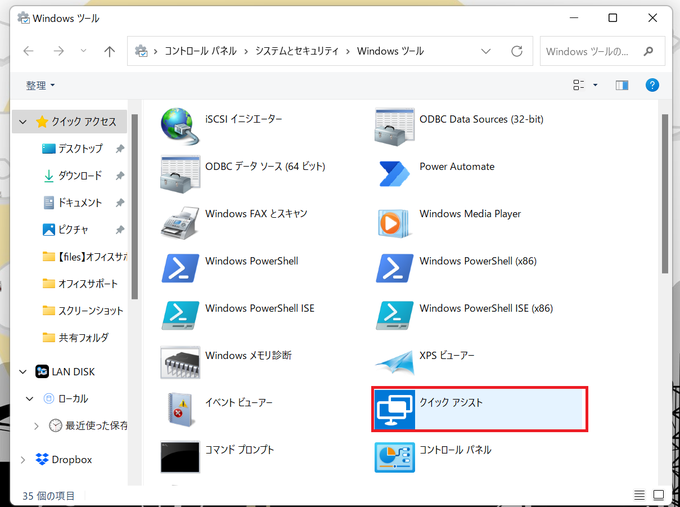Open the address bar history dropdown
Viewport: 680px width, 507px height.
click(x=486, y=51)
